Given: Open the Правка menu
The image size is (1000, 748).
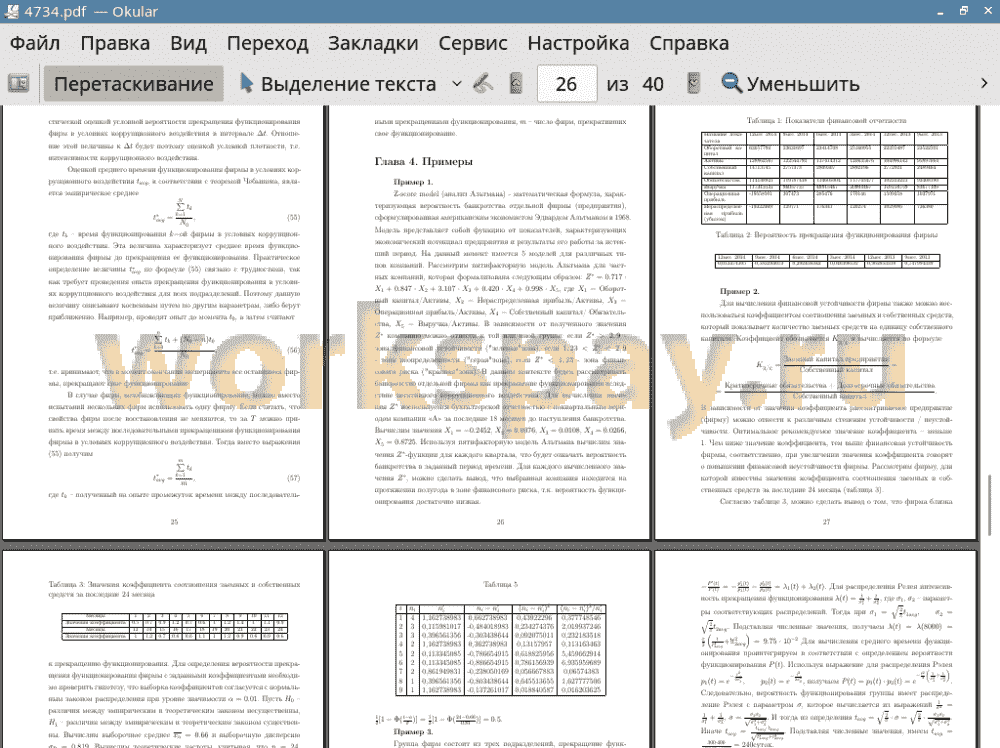Looking at the screenshot, I should click(x=115, y=43).
